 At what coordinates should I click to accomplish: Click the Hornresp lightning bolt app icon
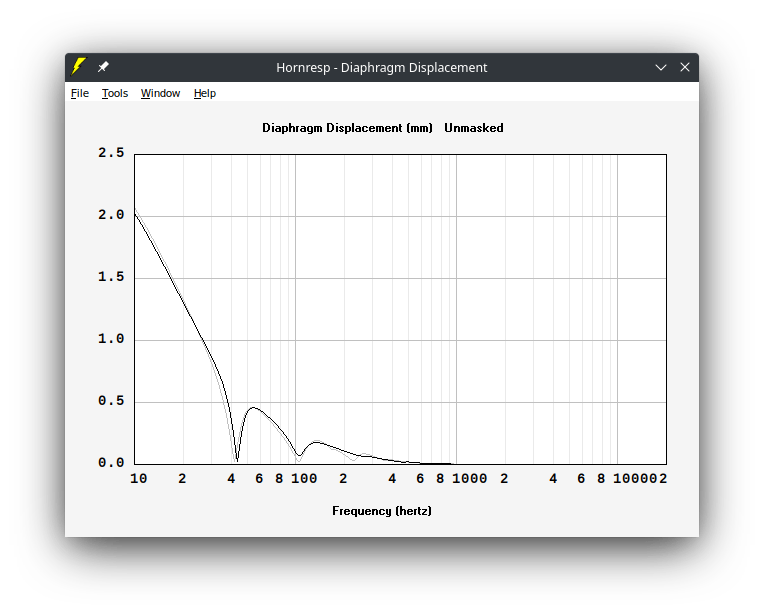tap(78, 67)
